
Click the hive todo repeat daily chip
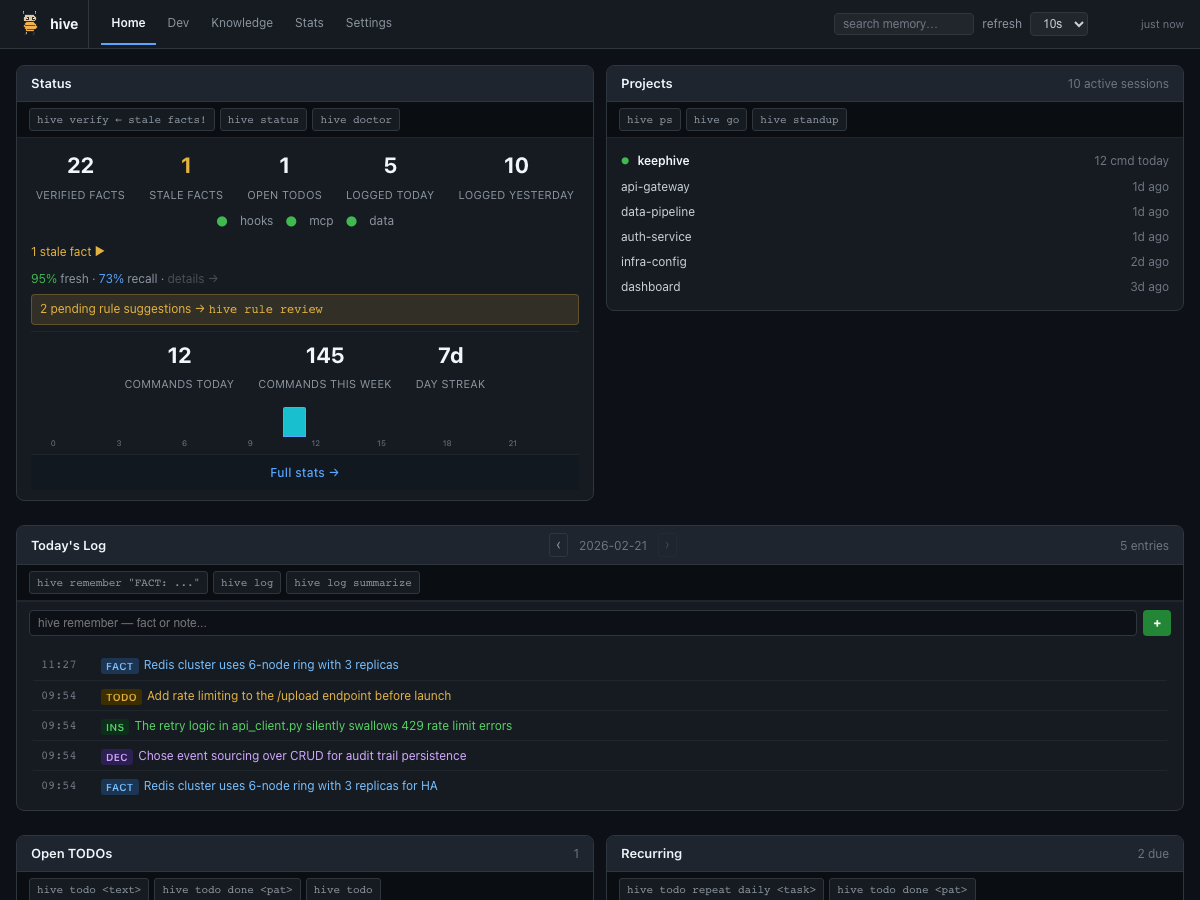(721, 889)
